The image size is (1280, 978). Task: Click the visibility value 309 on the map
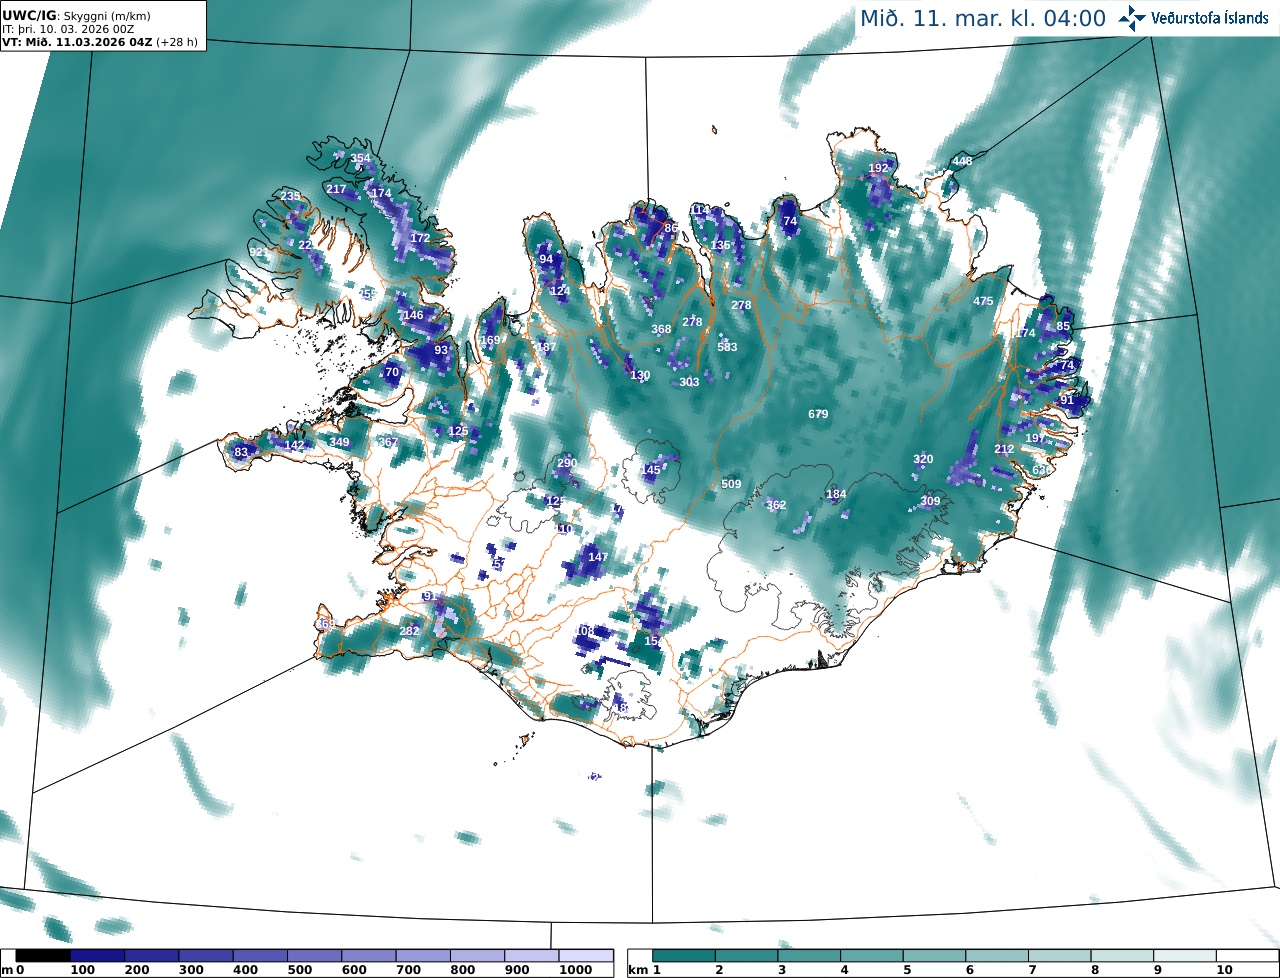(x=930, y=501)
